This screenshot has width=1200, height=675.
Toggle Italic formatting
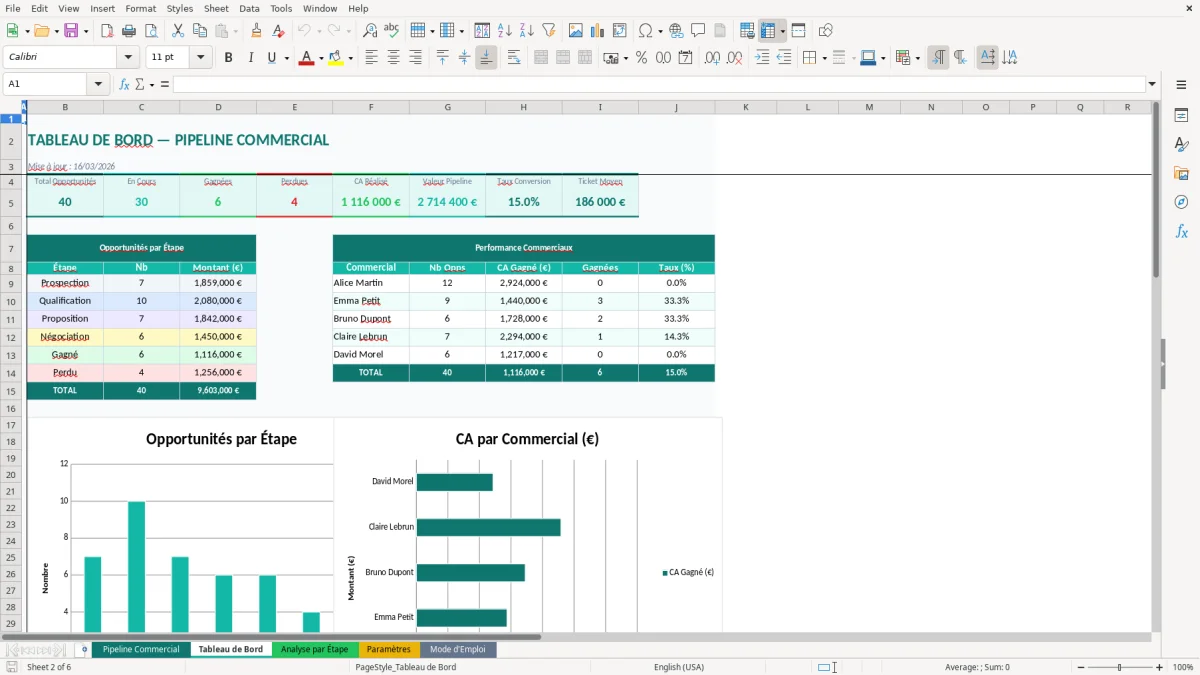(x=250, y=58)
